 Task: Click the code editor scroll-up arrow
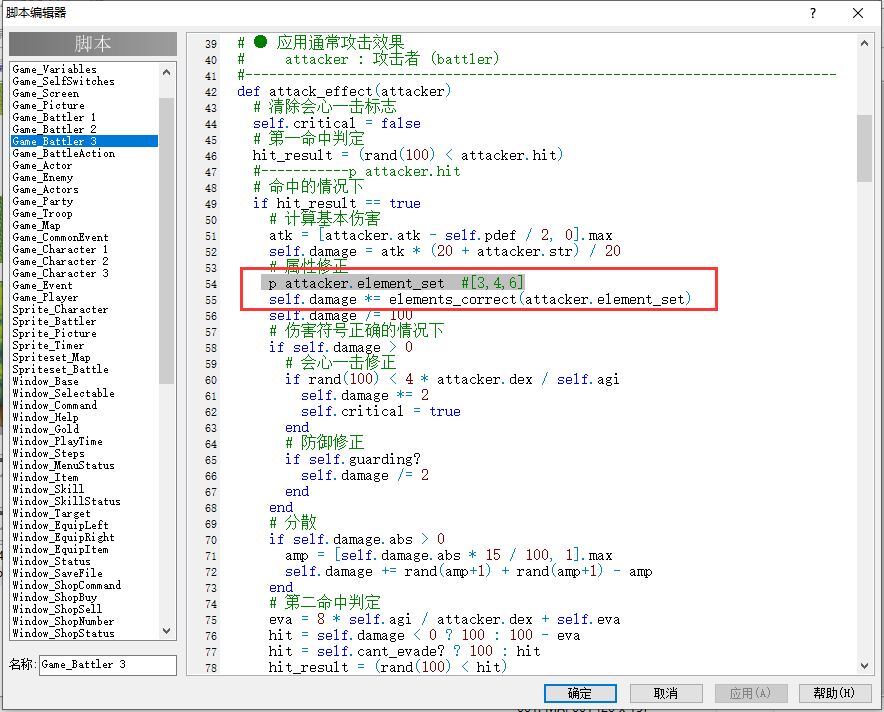coord(864,43)
